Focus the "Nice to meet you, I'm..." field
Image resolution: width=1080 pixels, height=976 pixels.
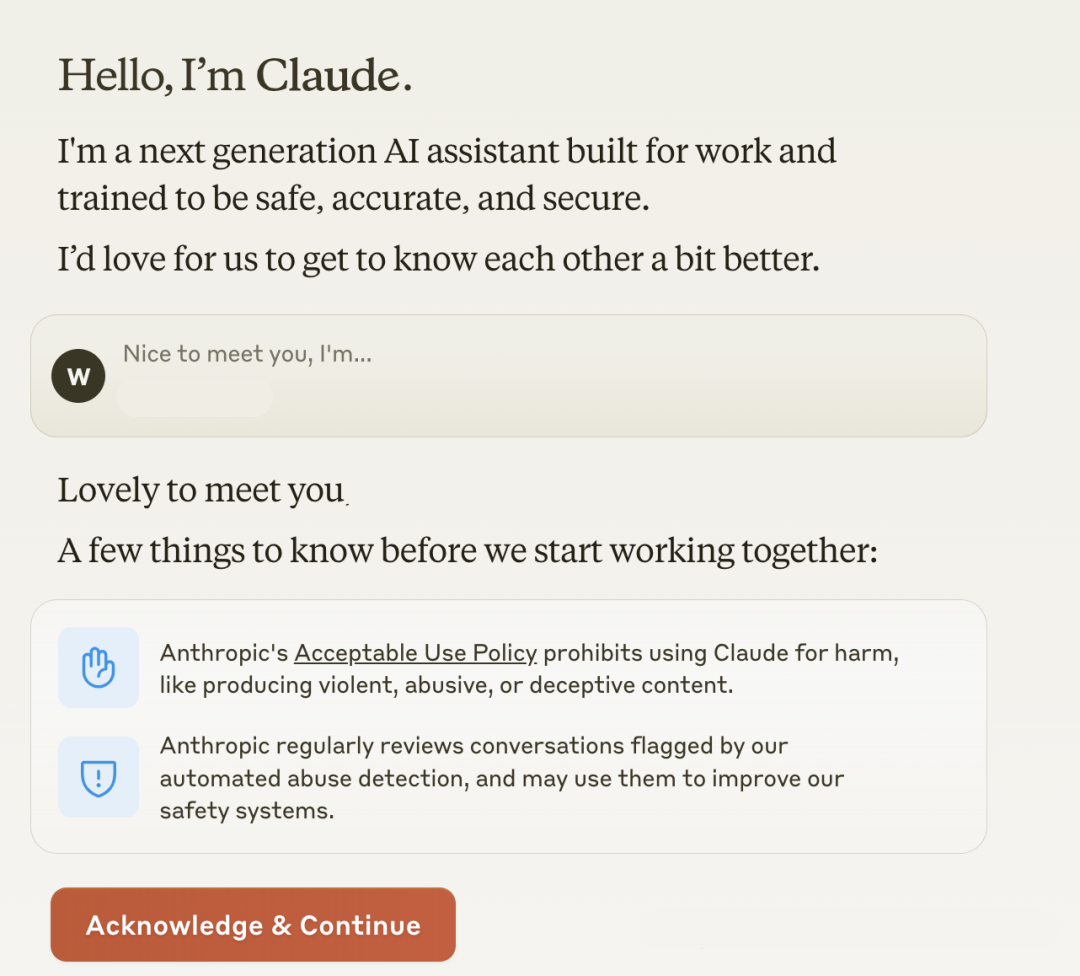(x=540, y=355)
